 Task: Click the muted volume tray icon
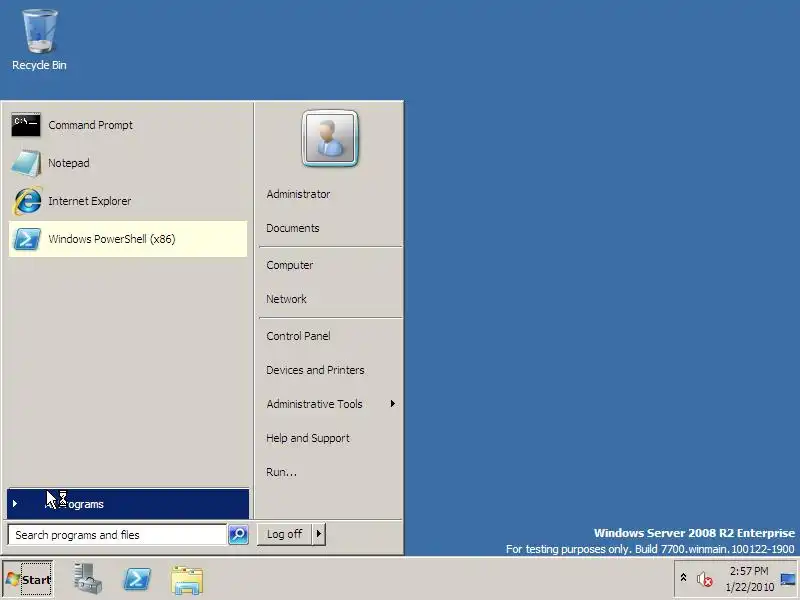pyautogui.click(x=705, y=579)
